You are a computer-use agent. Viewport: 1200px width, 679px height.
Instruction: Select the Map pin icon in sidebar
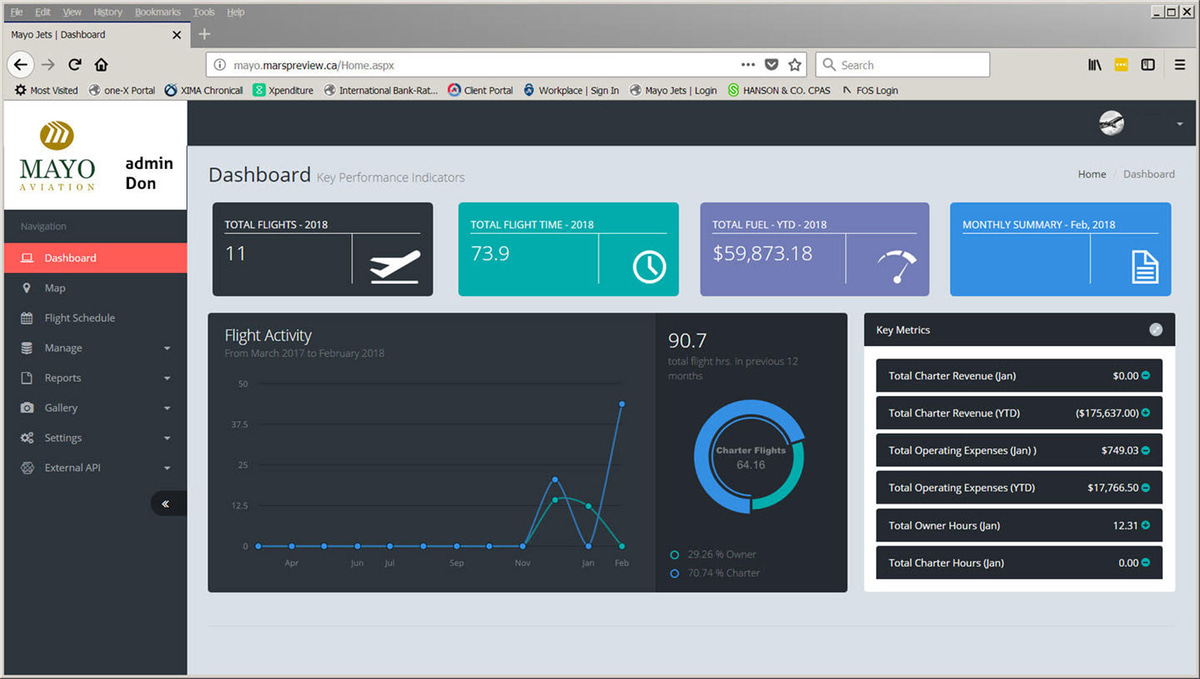tap(27, 288)
